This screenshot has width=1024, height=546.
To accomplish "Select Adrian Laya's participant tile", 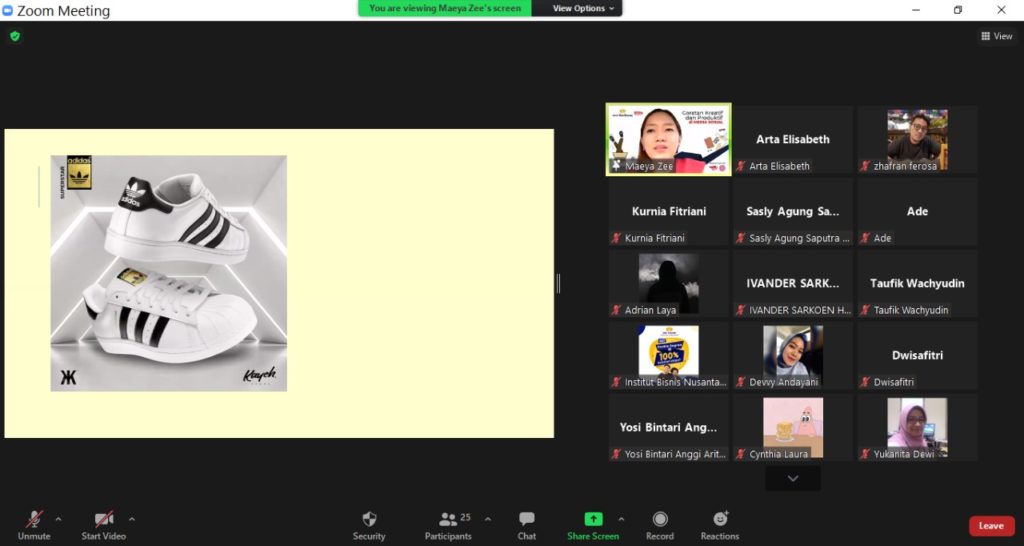I will click(x=669, y=283).
